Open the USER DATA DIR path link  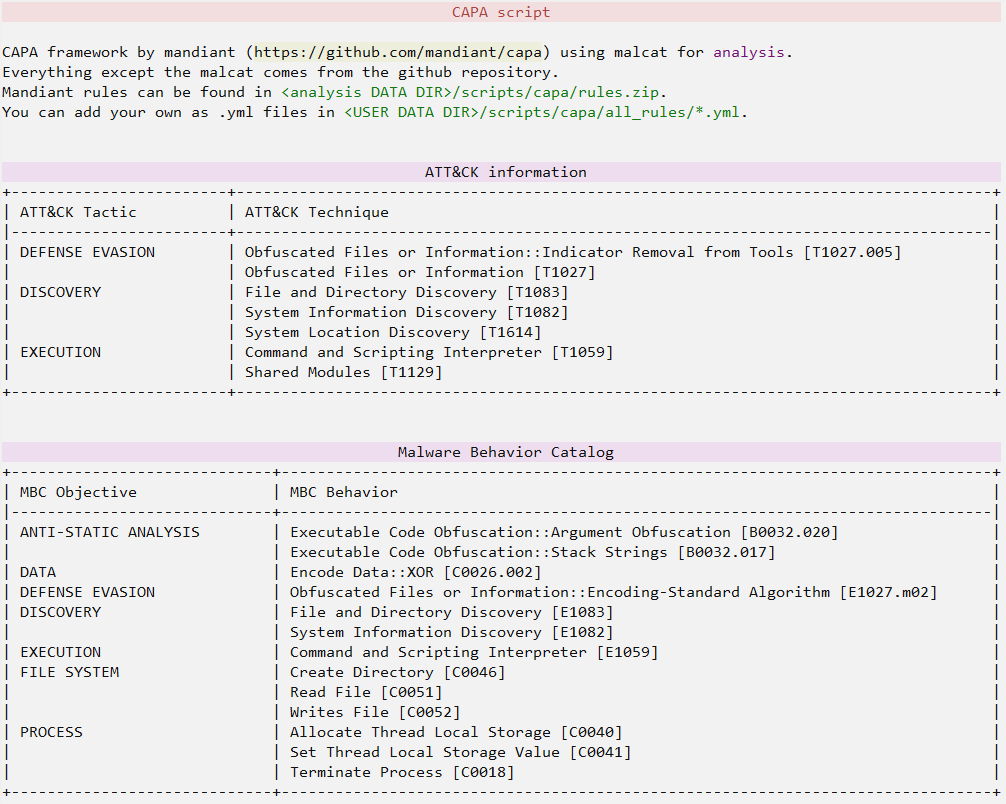pyautogui.click(x=409, y=112)
